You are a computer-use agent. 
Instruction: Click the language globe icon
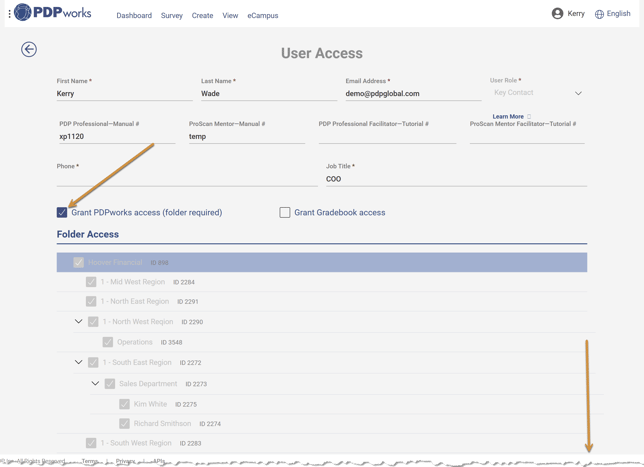coord(599,14)
